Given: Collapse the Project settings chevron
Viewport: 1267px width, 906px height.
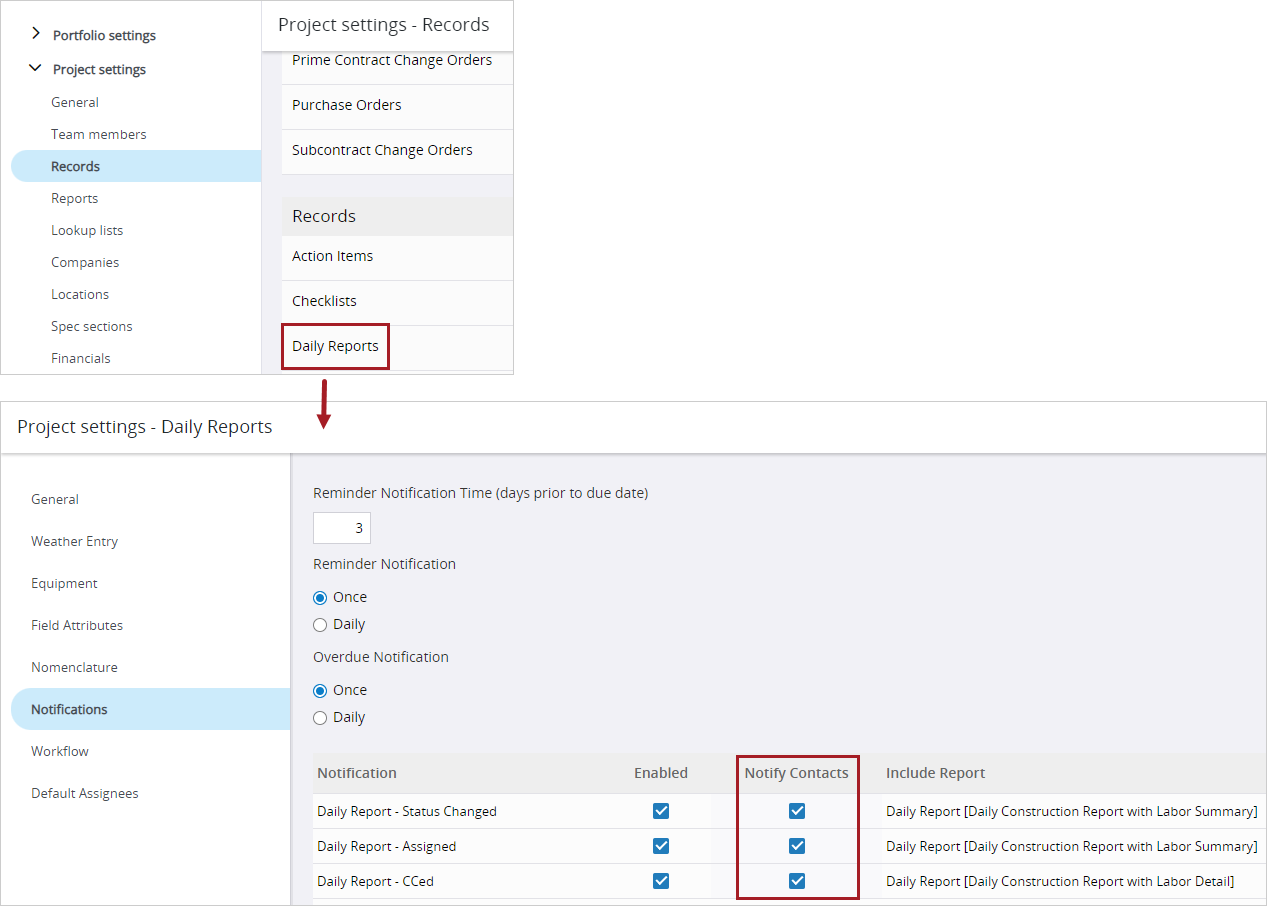Looking at the screenshot, I should pyautogui.click(x=36, y=68).
